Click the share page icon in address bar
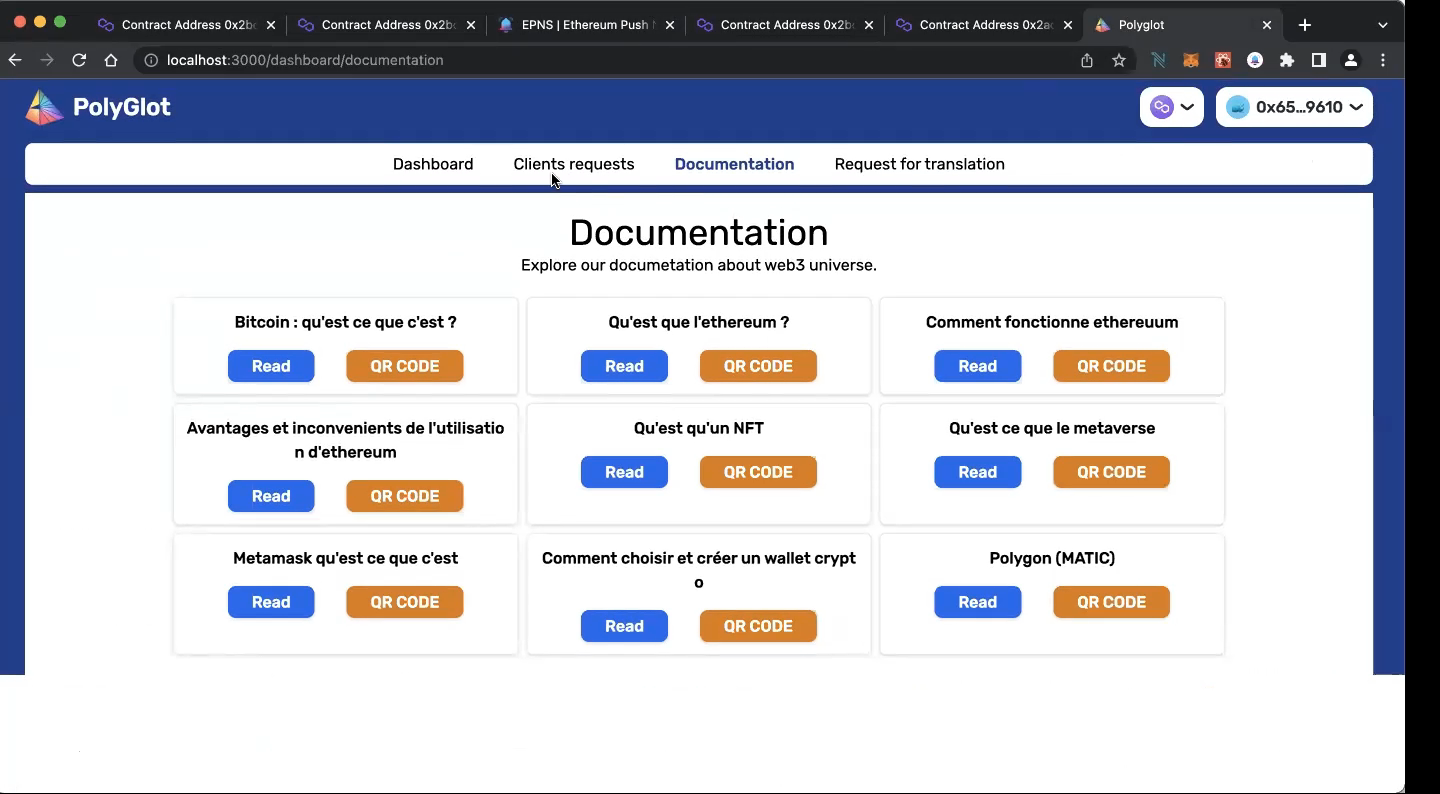Screen dimensions: 1440x794 coord(1087,60)
